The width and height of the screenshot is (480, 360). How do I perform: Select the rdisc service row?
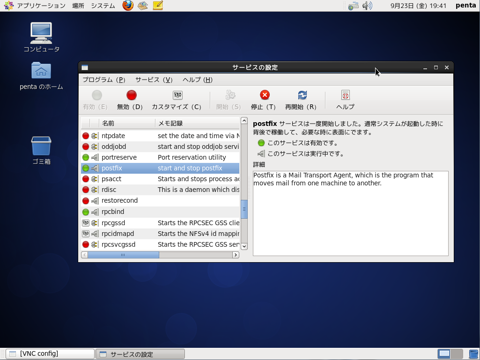click(160, 190)
